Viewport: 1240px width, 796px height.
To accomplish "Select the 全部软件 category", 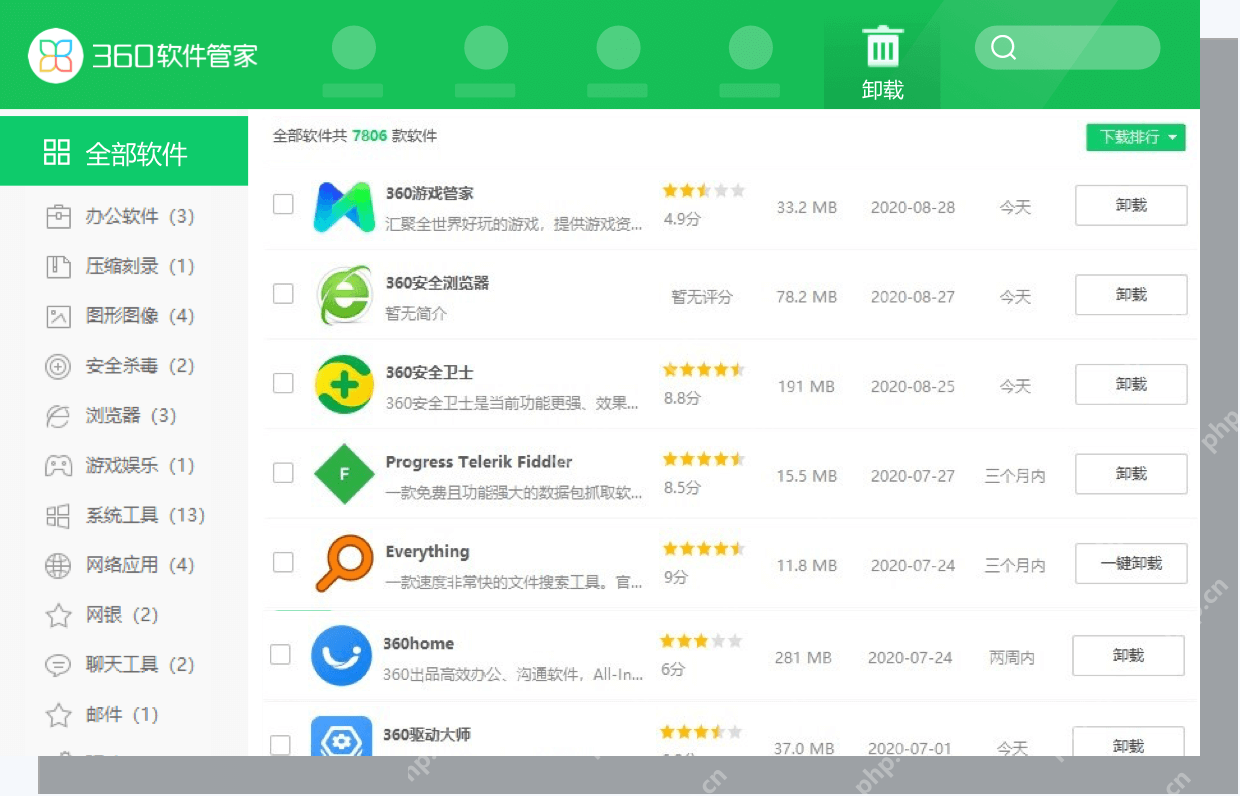I will click(124, 151).
